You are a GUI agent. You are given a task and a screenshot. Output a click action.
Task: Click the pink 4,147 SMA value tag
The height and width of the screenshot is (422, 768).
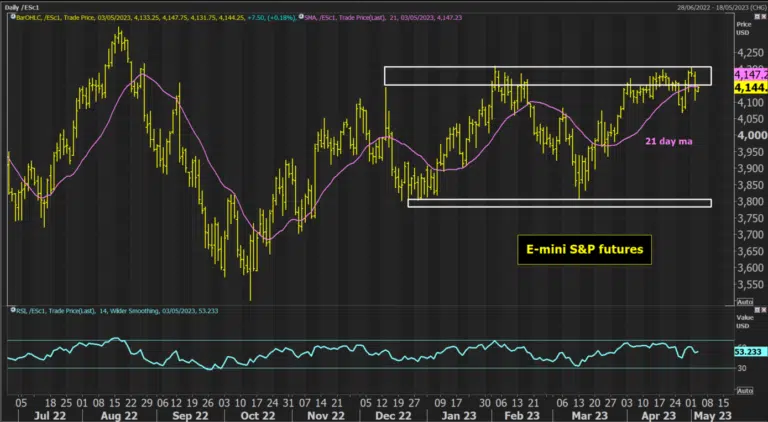click(x=751, y=75)
